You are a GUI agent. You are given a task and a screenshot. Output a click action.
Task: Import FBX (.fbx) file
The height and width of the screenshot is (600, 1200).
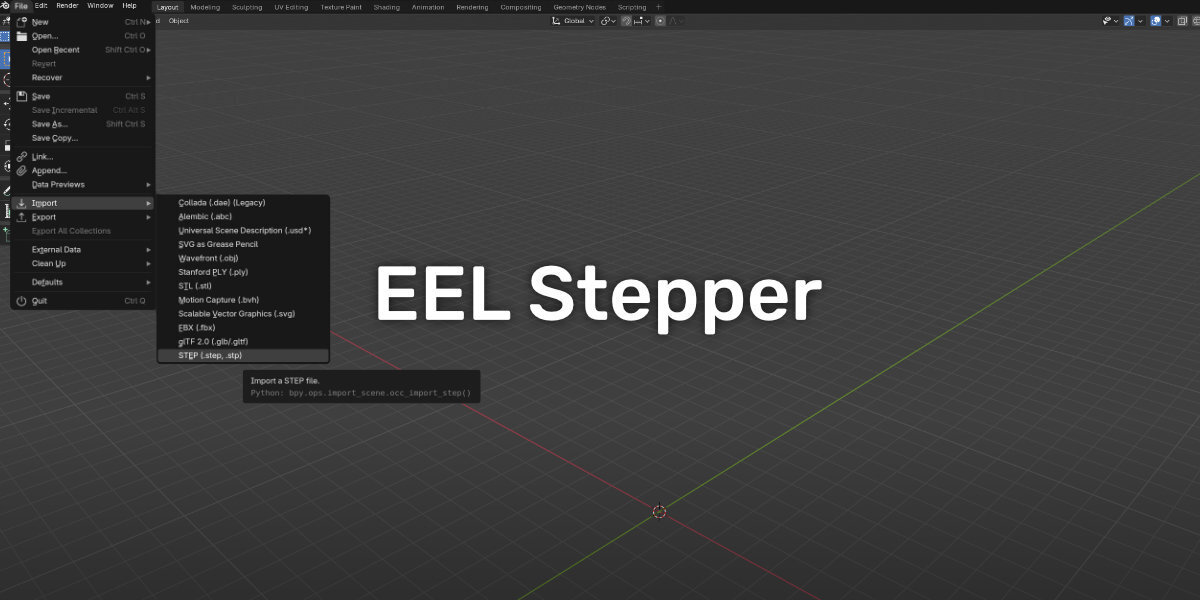click(x=243, y=327)
